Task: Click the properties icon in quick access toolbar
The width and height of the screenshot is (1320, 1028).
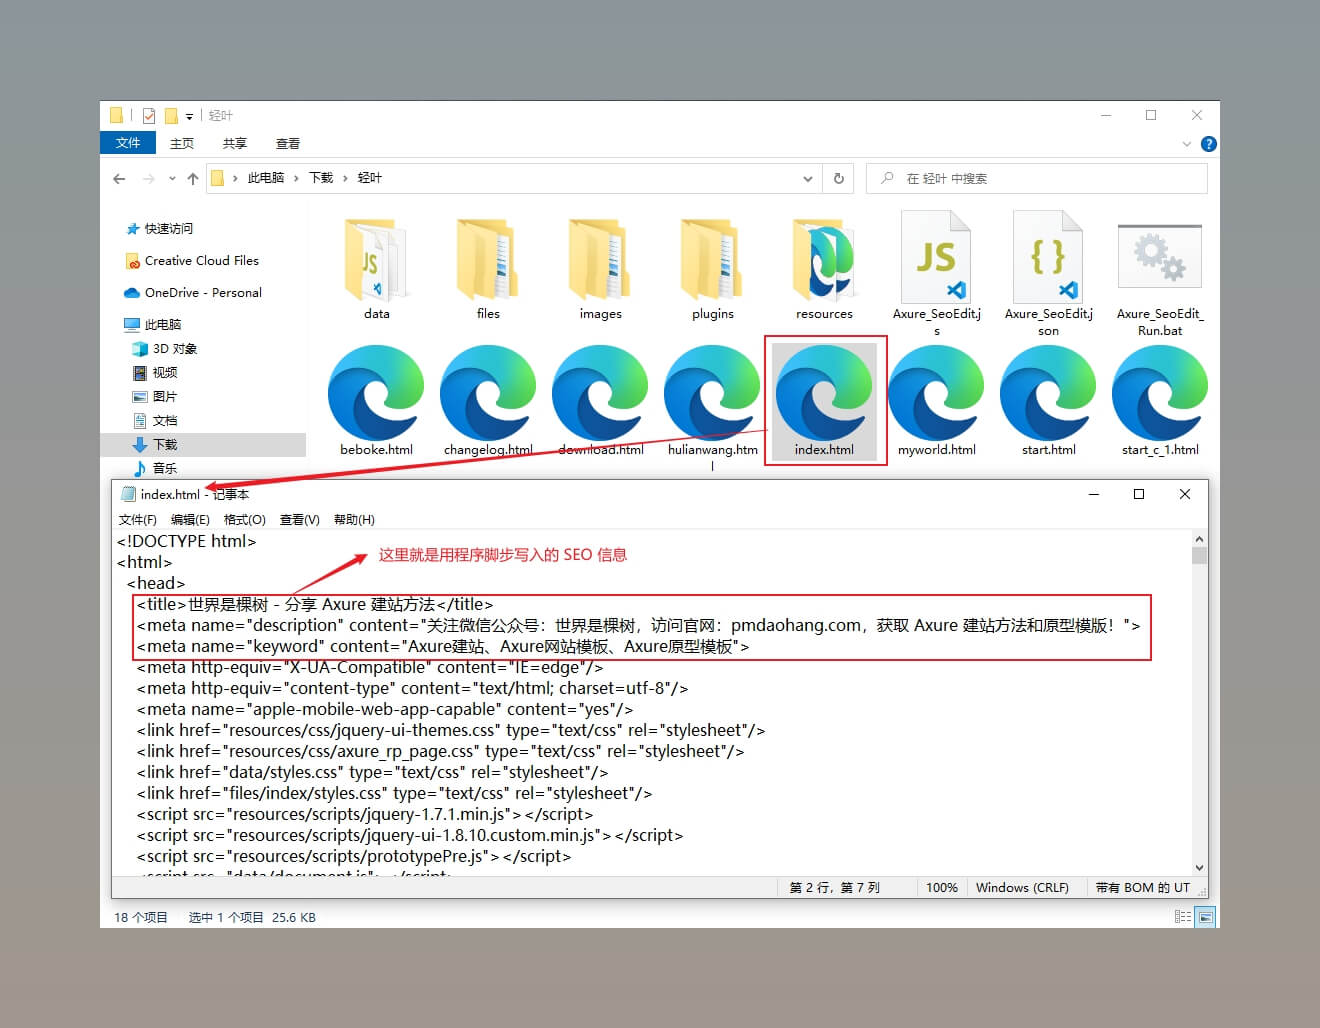Action: [149, 115]
